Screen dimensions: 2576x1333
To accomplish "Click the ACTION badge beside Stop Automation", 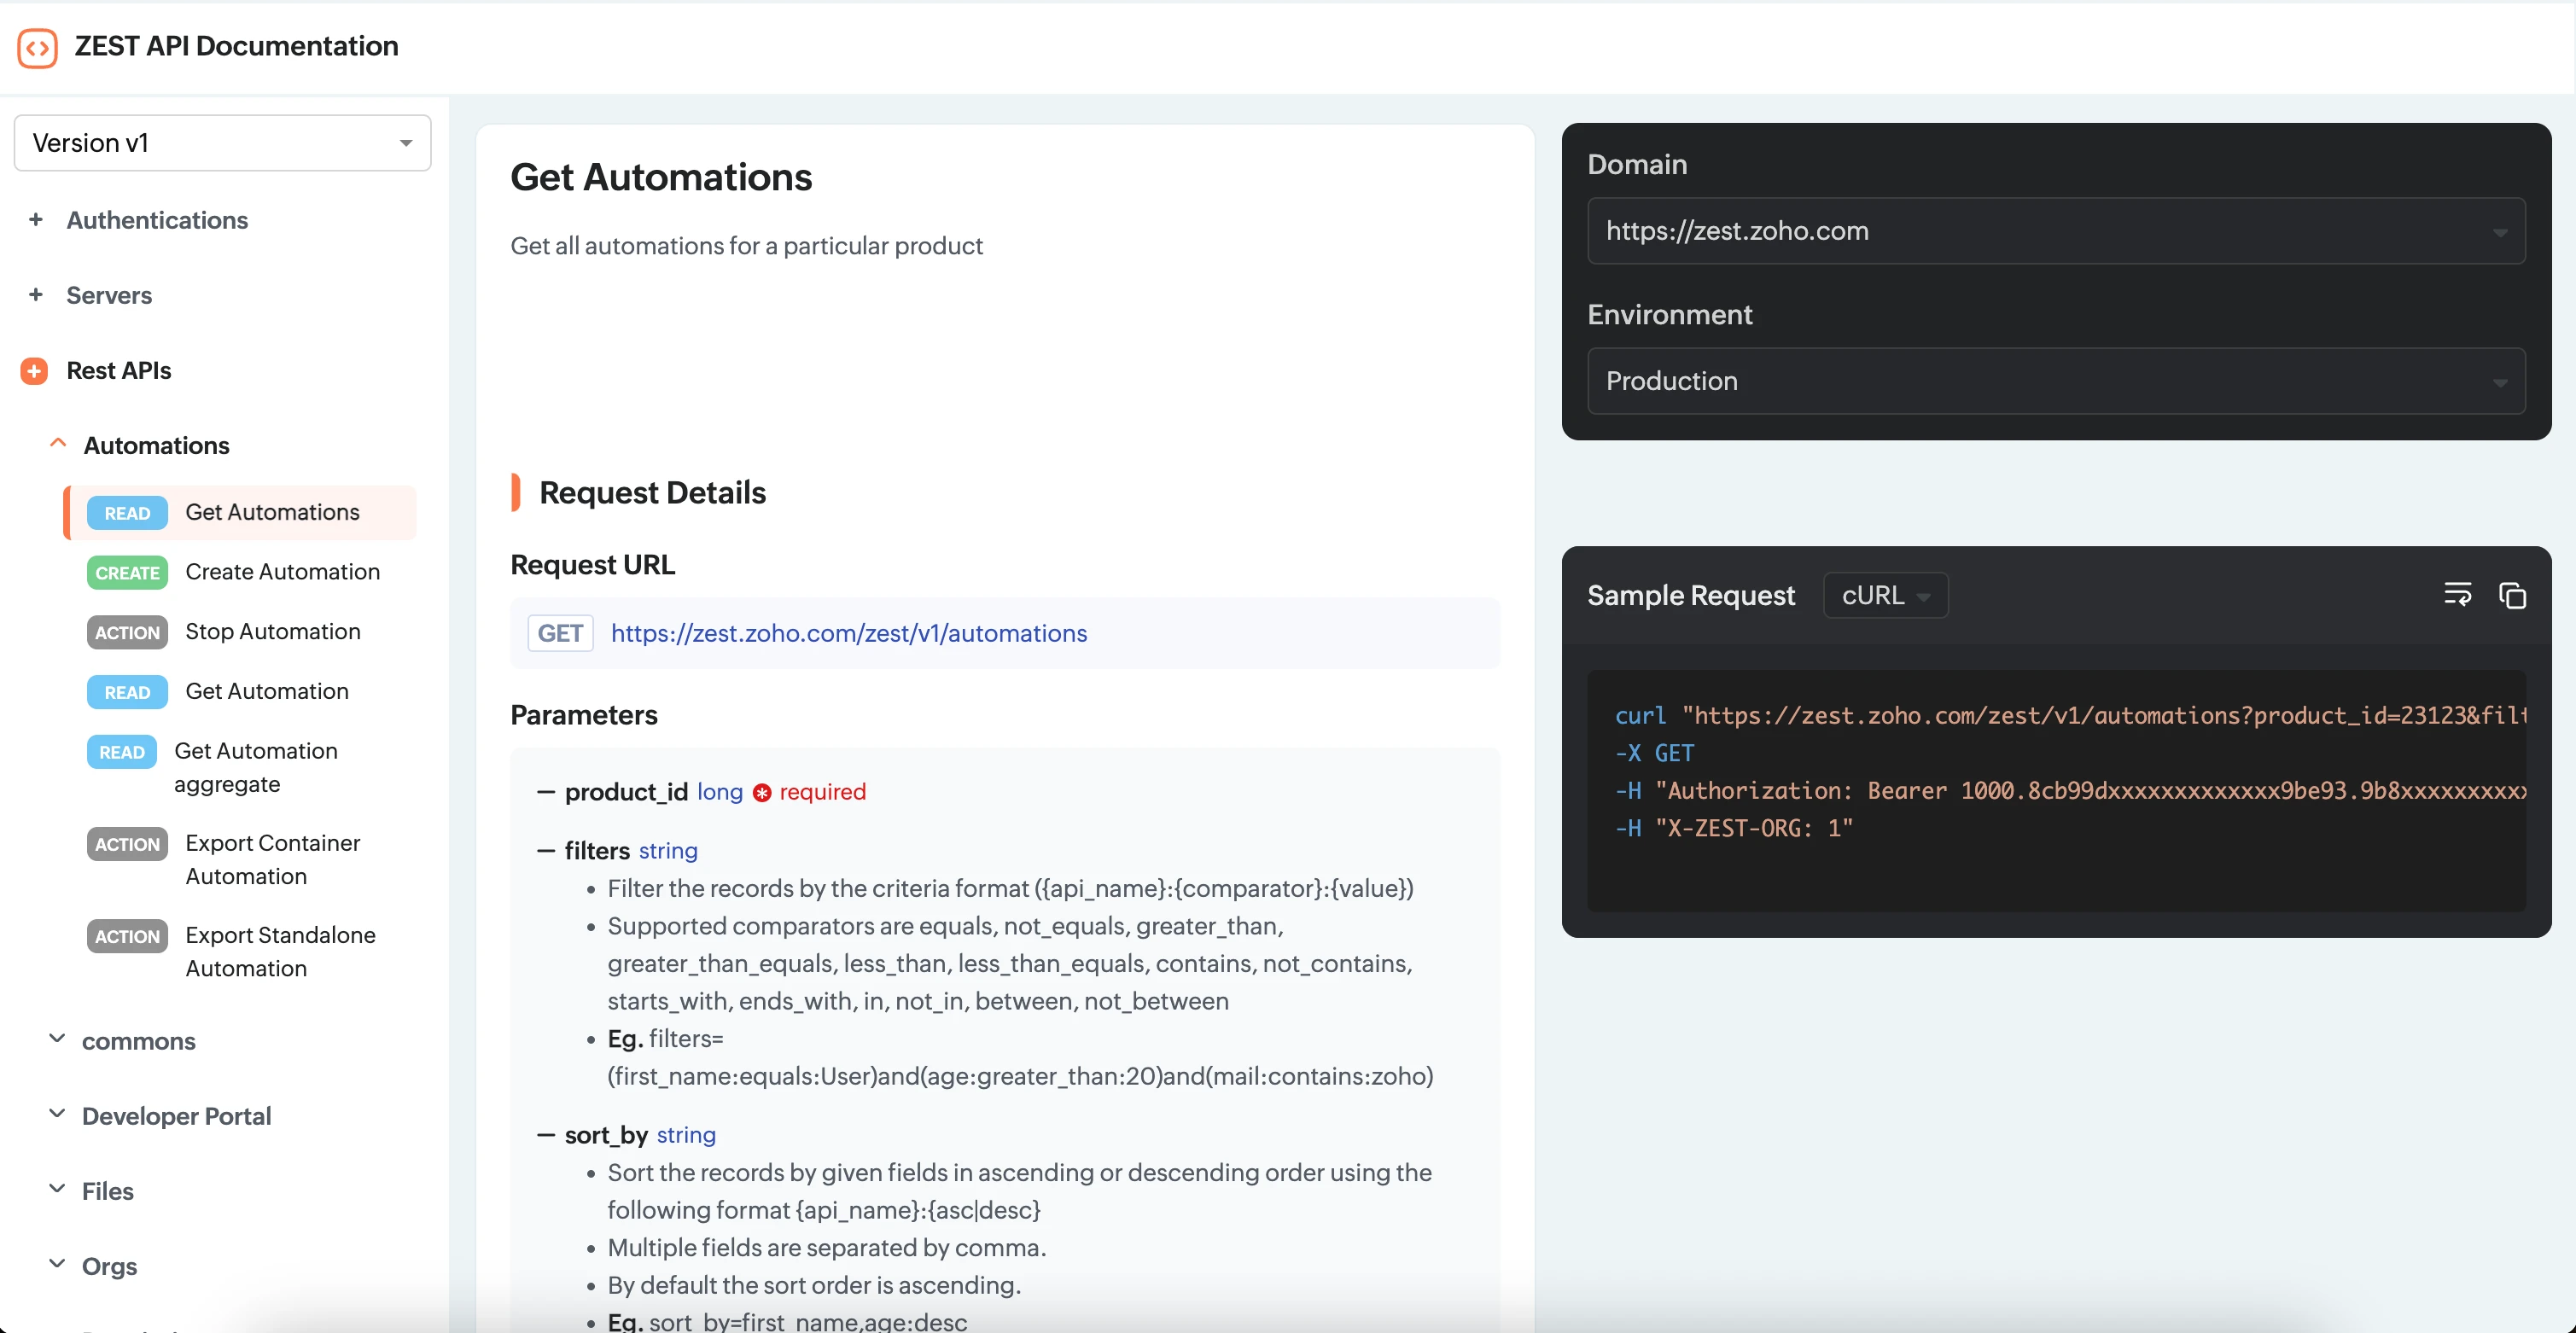I will coord(127,633).
